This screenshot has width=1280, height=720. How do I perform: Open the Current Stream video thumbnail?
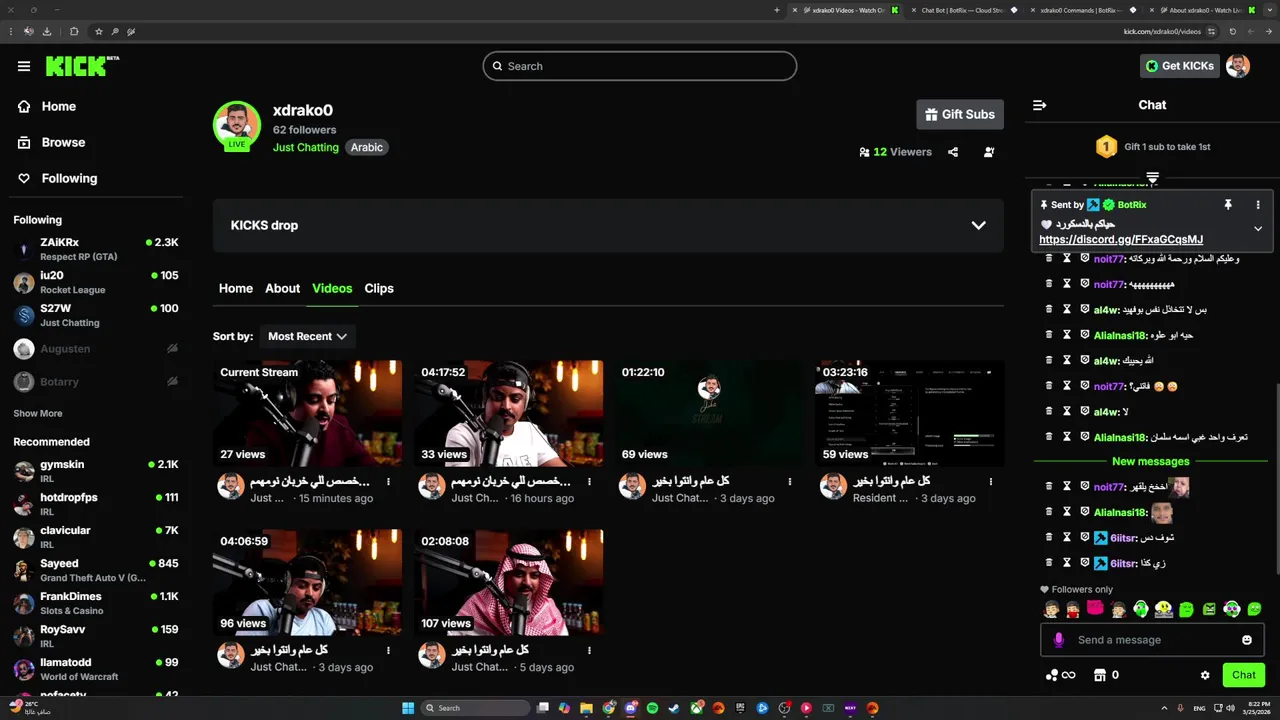[x=307, y=414]
